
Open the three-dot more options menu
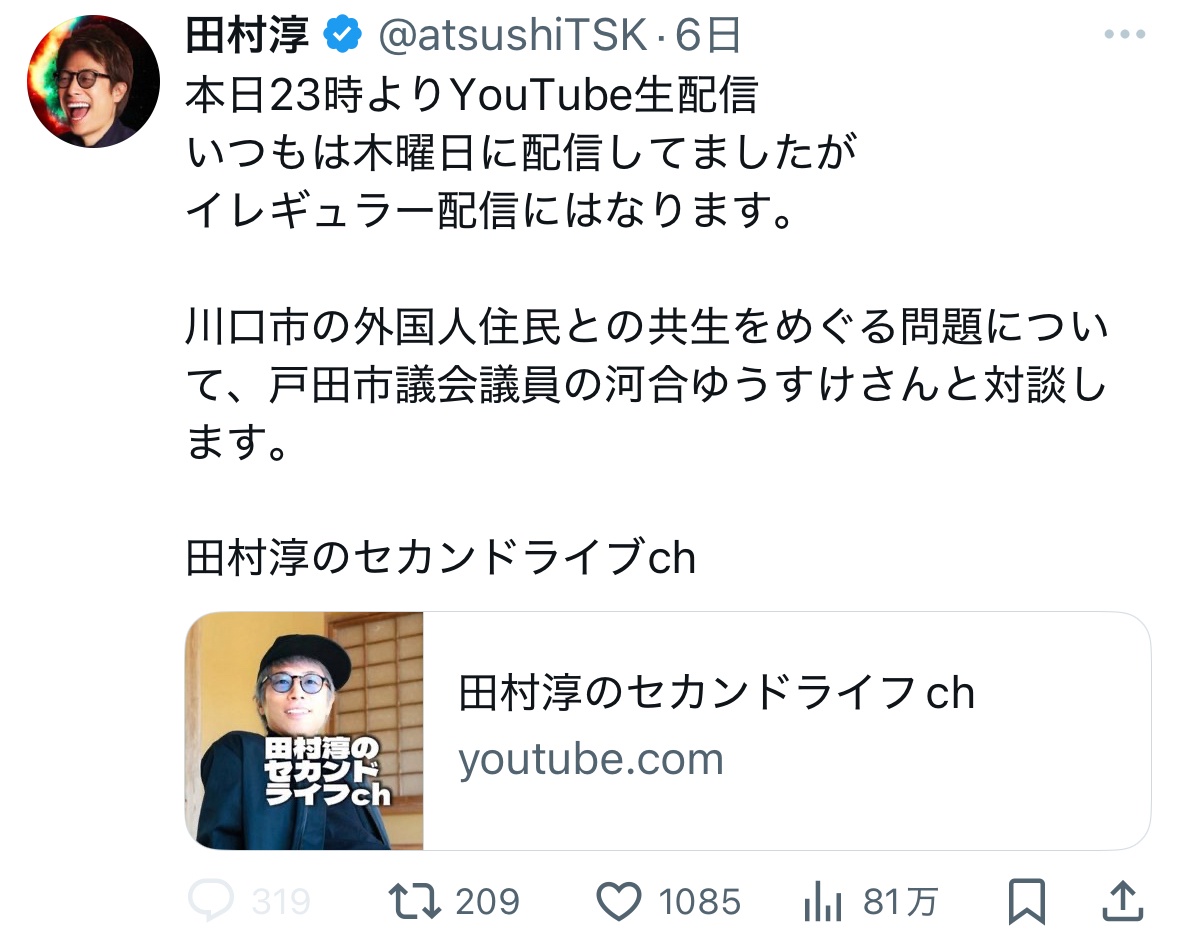[x=1124, y=35]
